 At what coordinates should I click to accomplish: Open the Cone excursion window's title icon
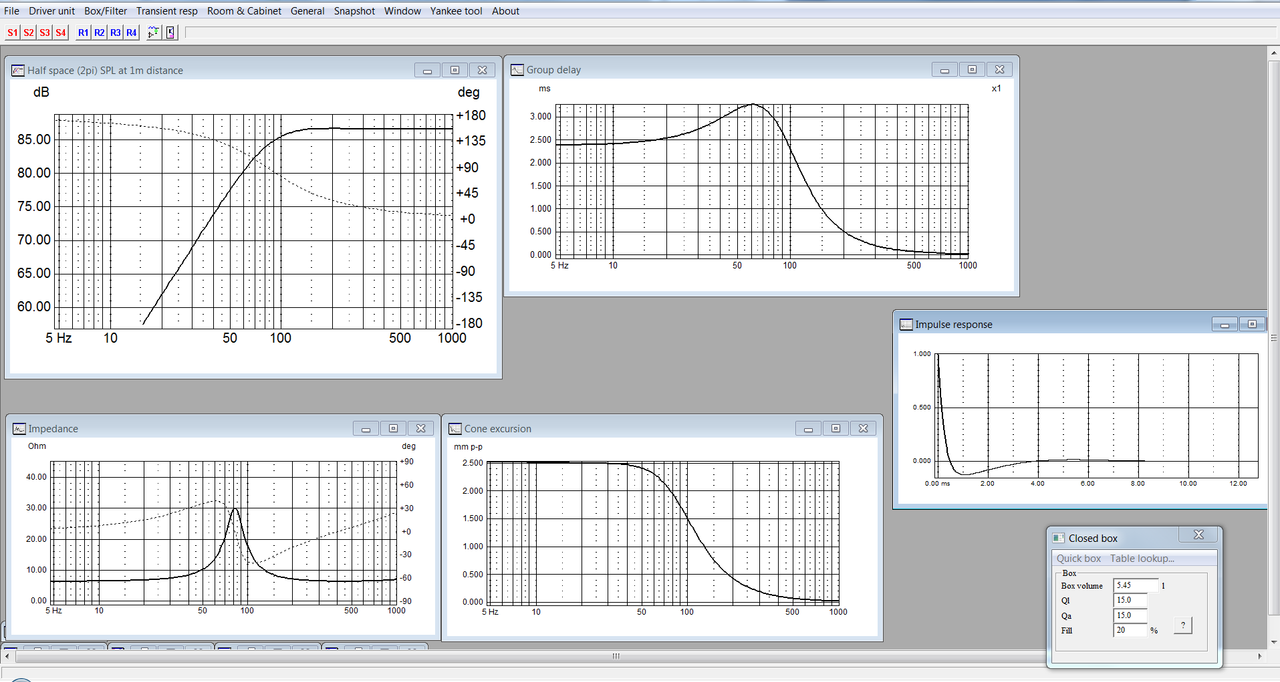[455, 428]
